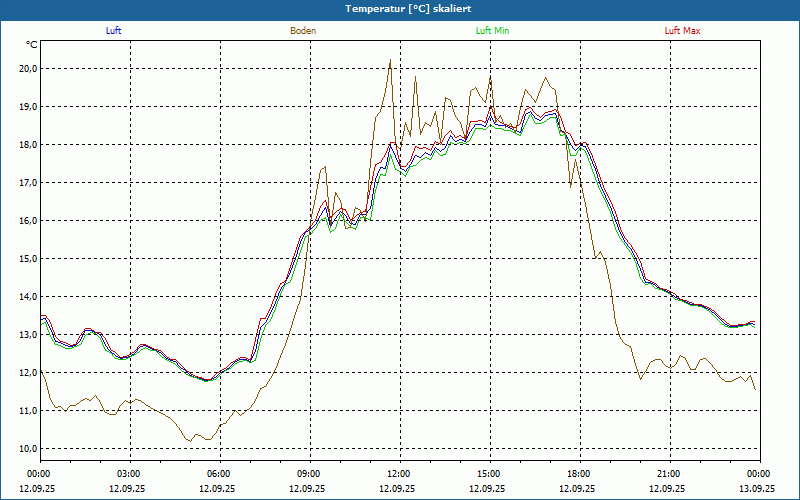Screen dimensions: 800x500
Task: Toggle the 'Luft Max' legend label
Action: (x=683, y=31)
